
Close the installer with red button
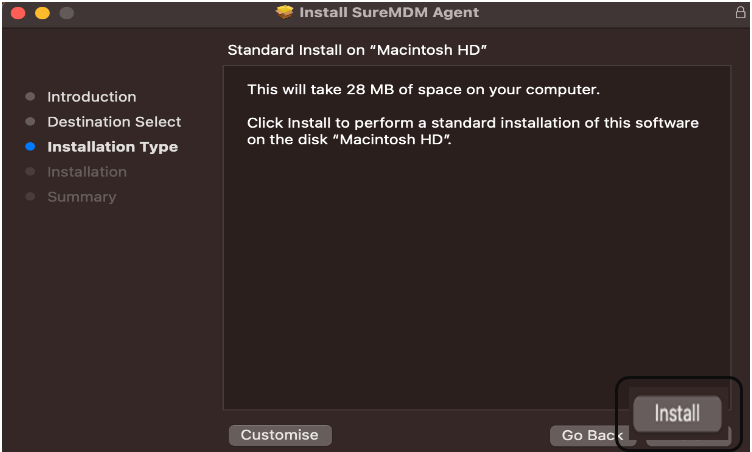coord(18,12)
